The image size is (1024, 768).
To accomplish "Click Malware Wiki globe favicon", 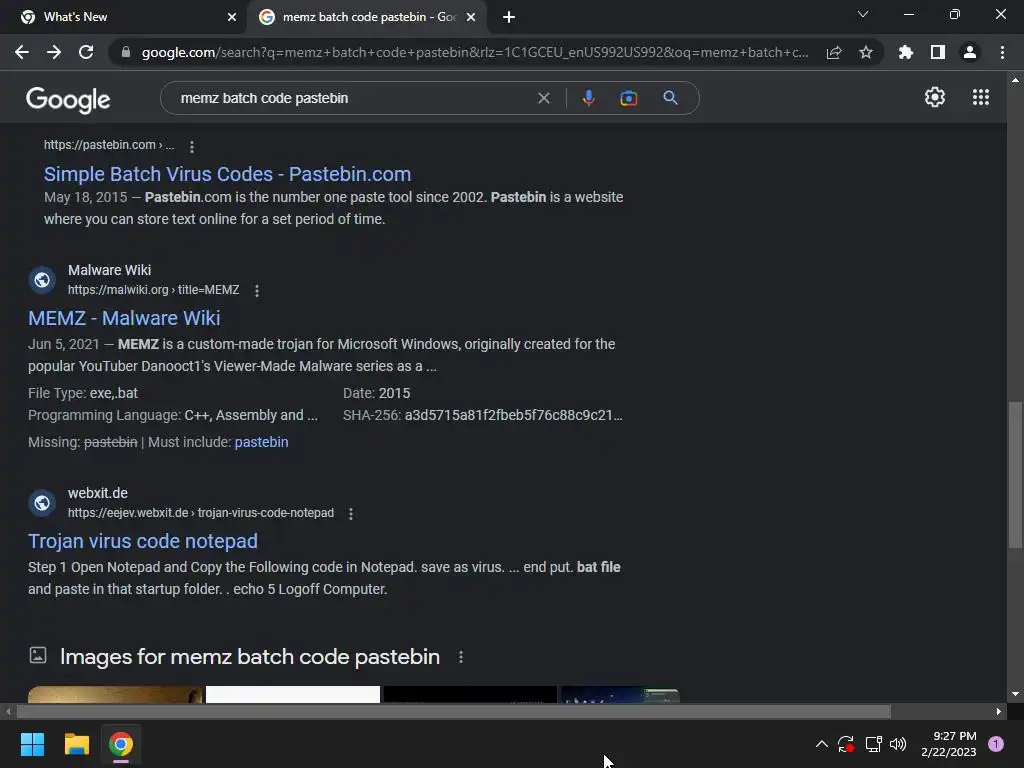I will point(42,280).
